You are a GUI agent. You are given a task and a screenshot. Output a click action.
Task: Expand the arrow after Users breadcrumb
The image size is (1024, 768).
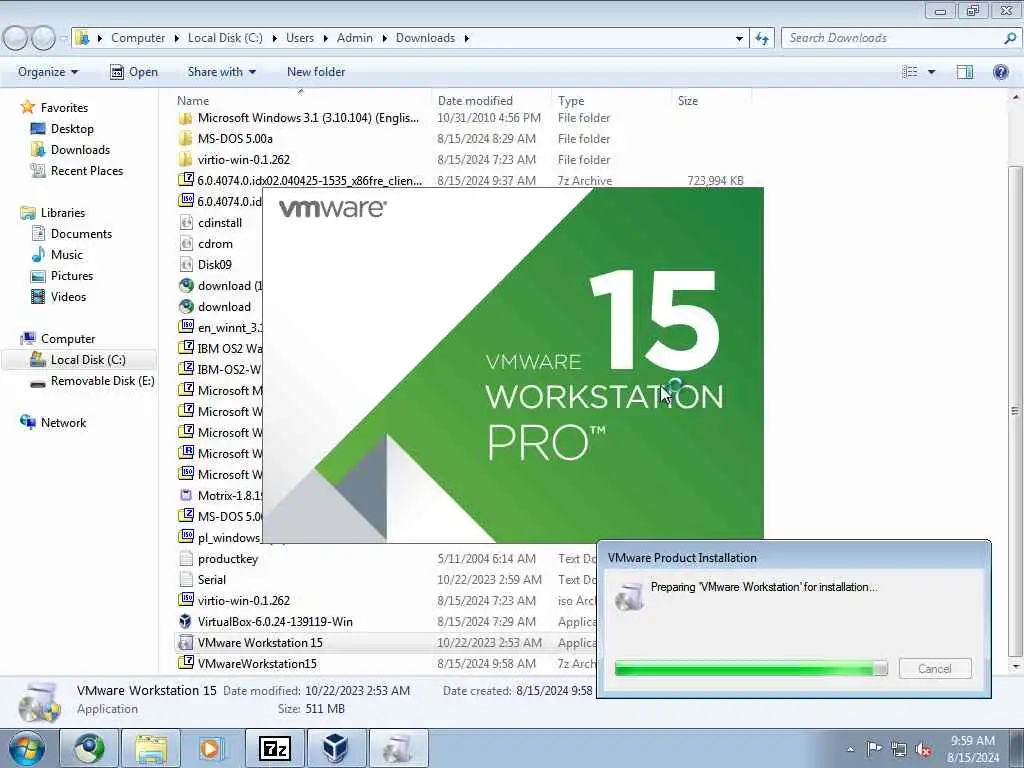(x=325, y=39)
